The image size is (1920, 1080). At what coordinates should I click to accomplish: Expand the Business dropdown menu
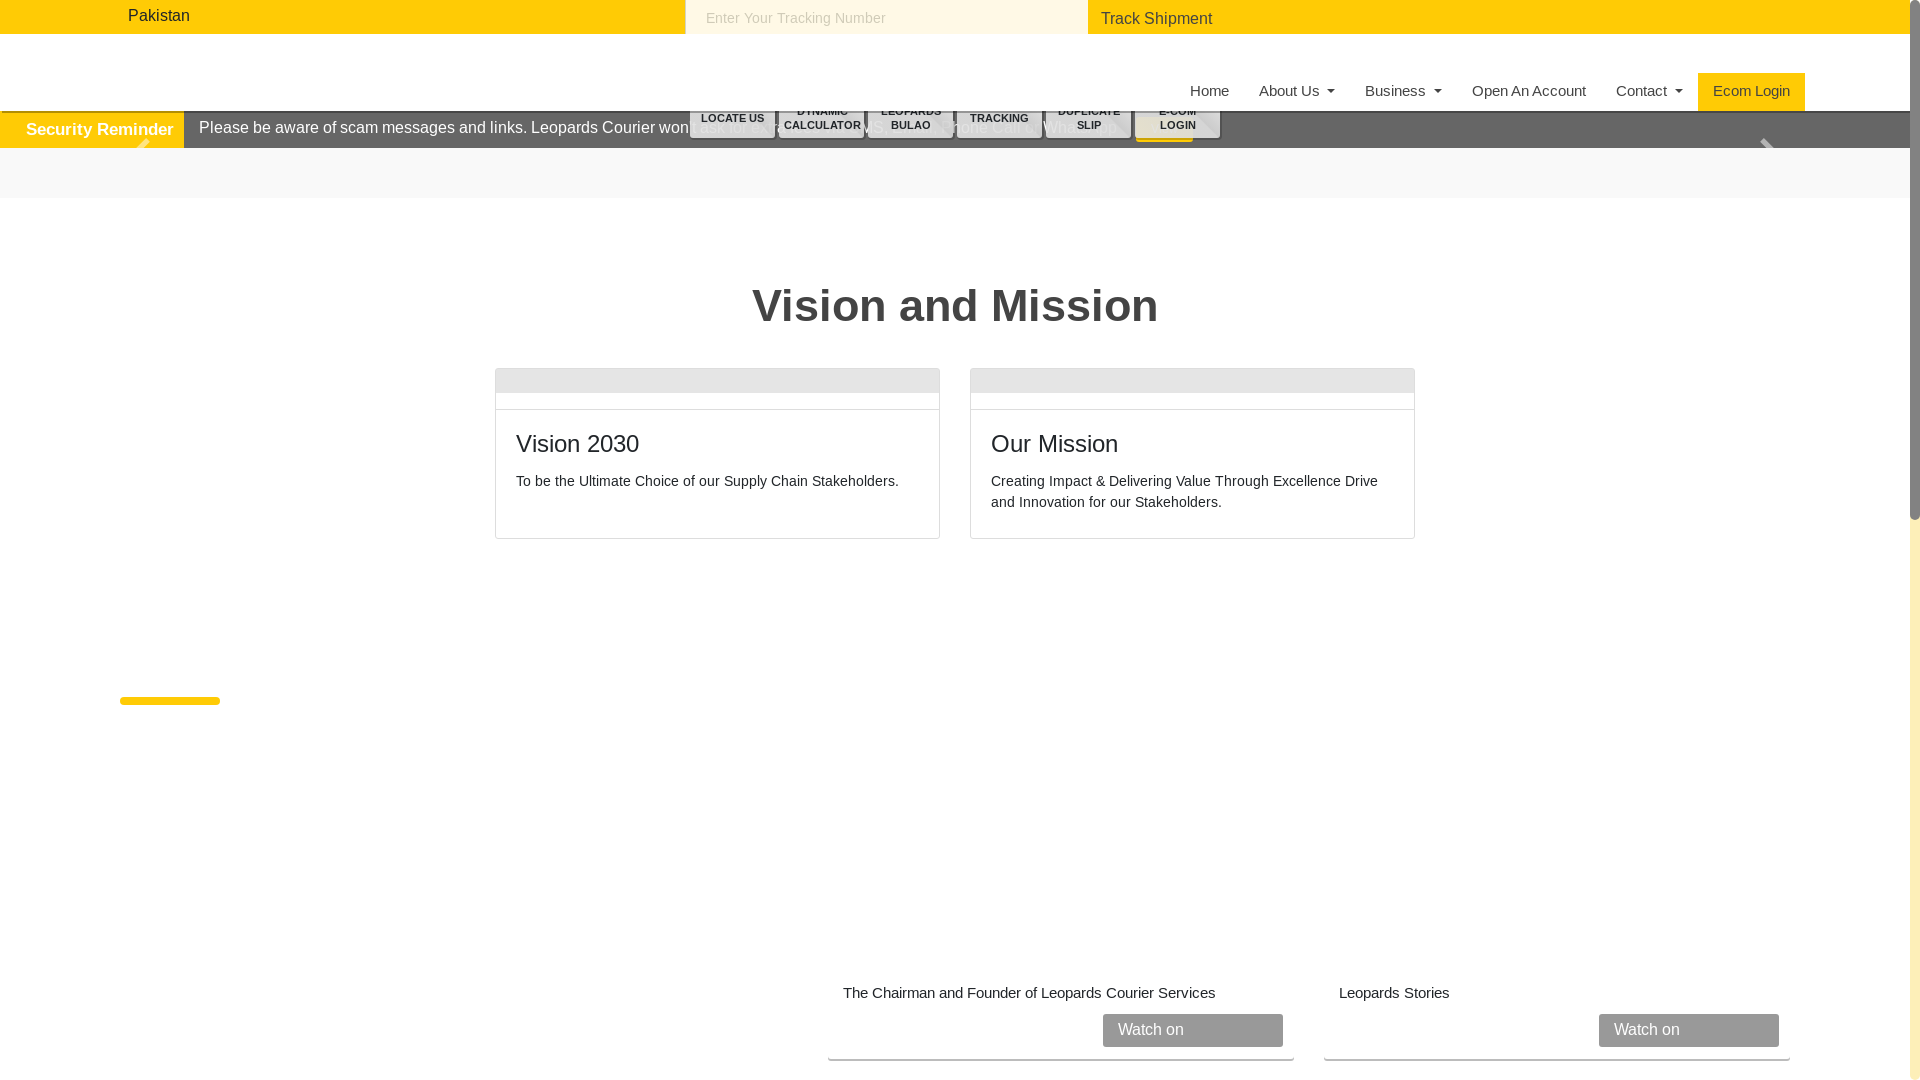click(x=1403, y=91)
